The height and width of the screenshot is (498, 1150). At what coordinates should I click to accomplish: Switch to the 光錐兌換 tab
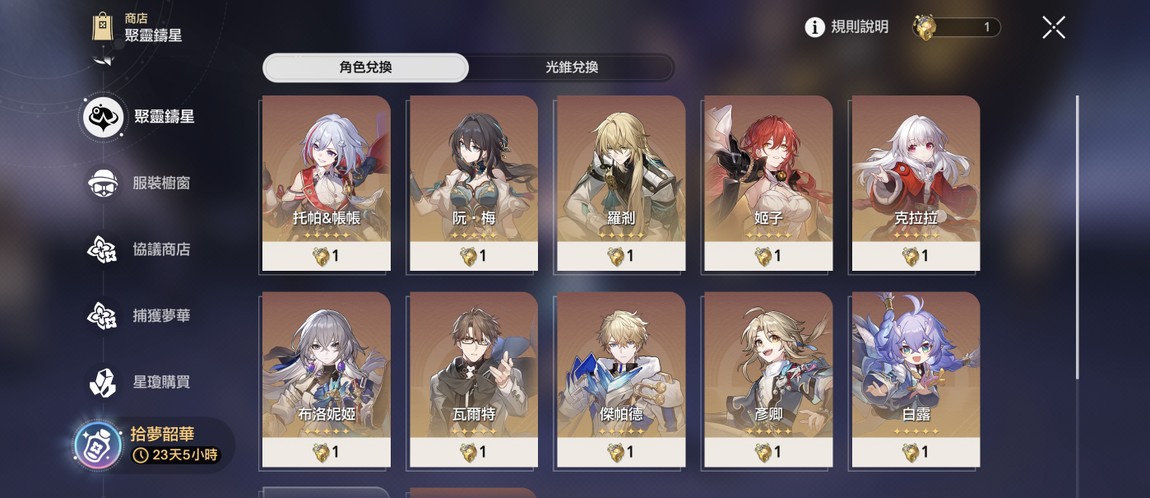[x=571, y=67]
